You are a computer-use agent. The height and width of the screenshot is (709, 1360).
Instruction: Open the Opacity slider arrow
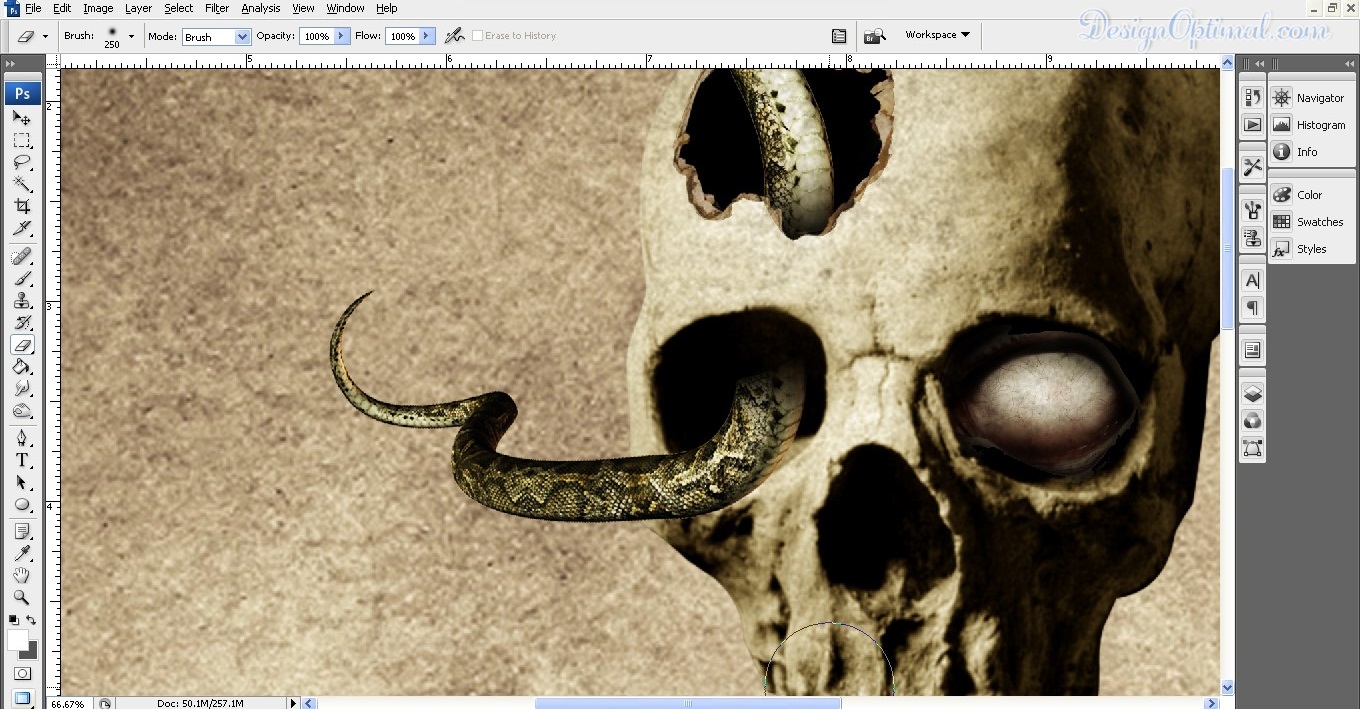coord(342,36)
